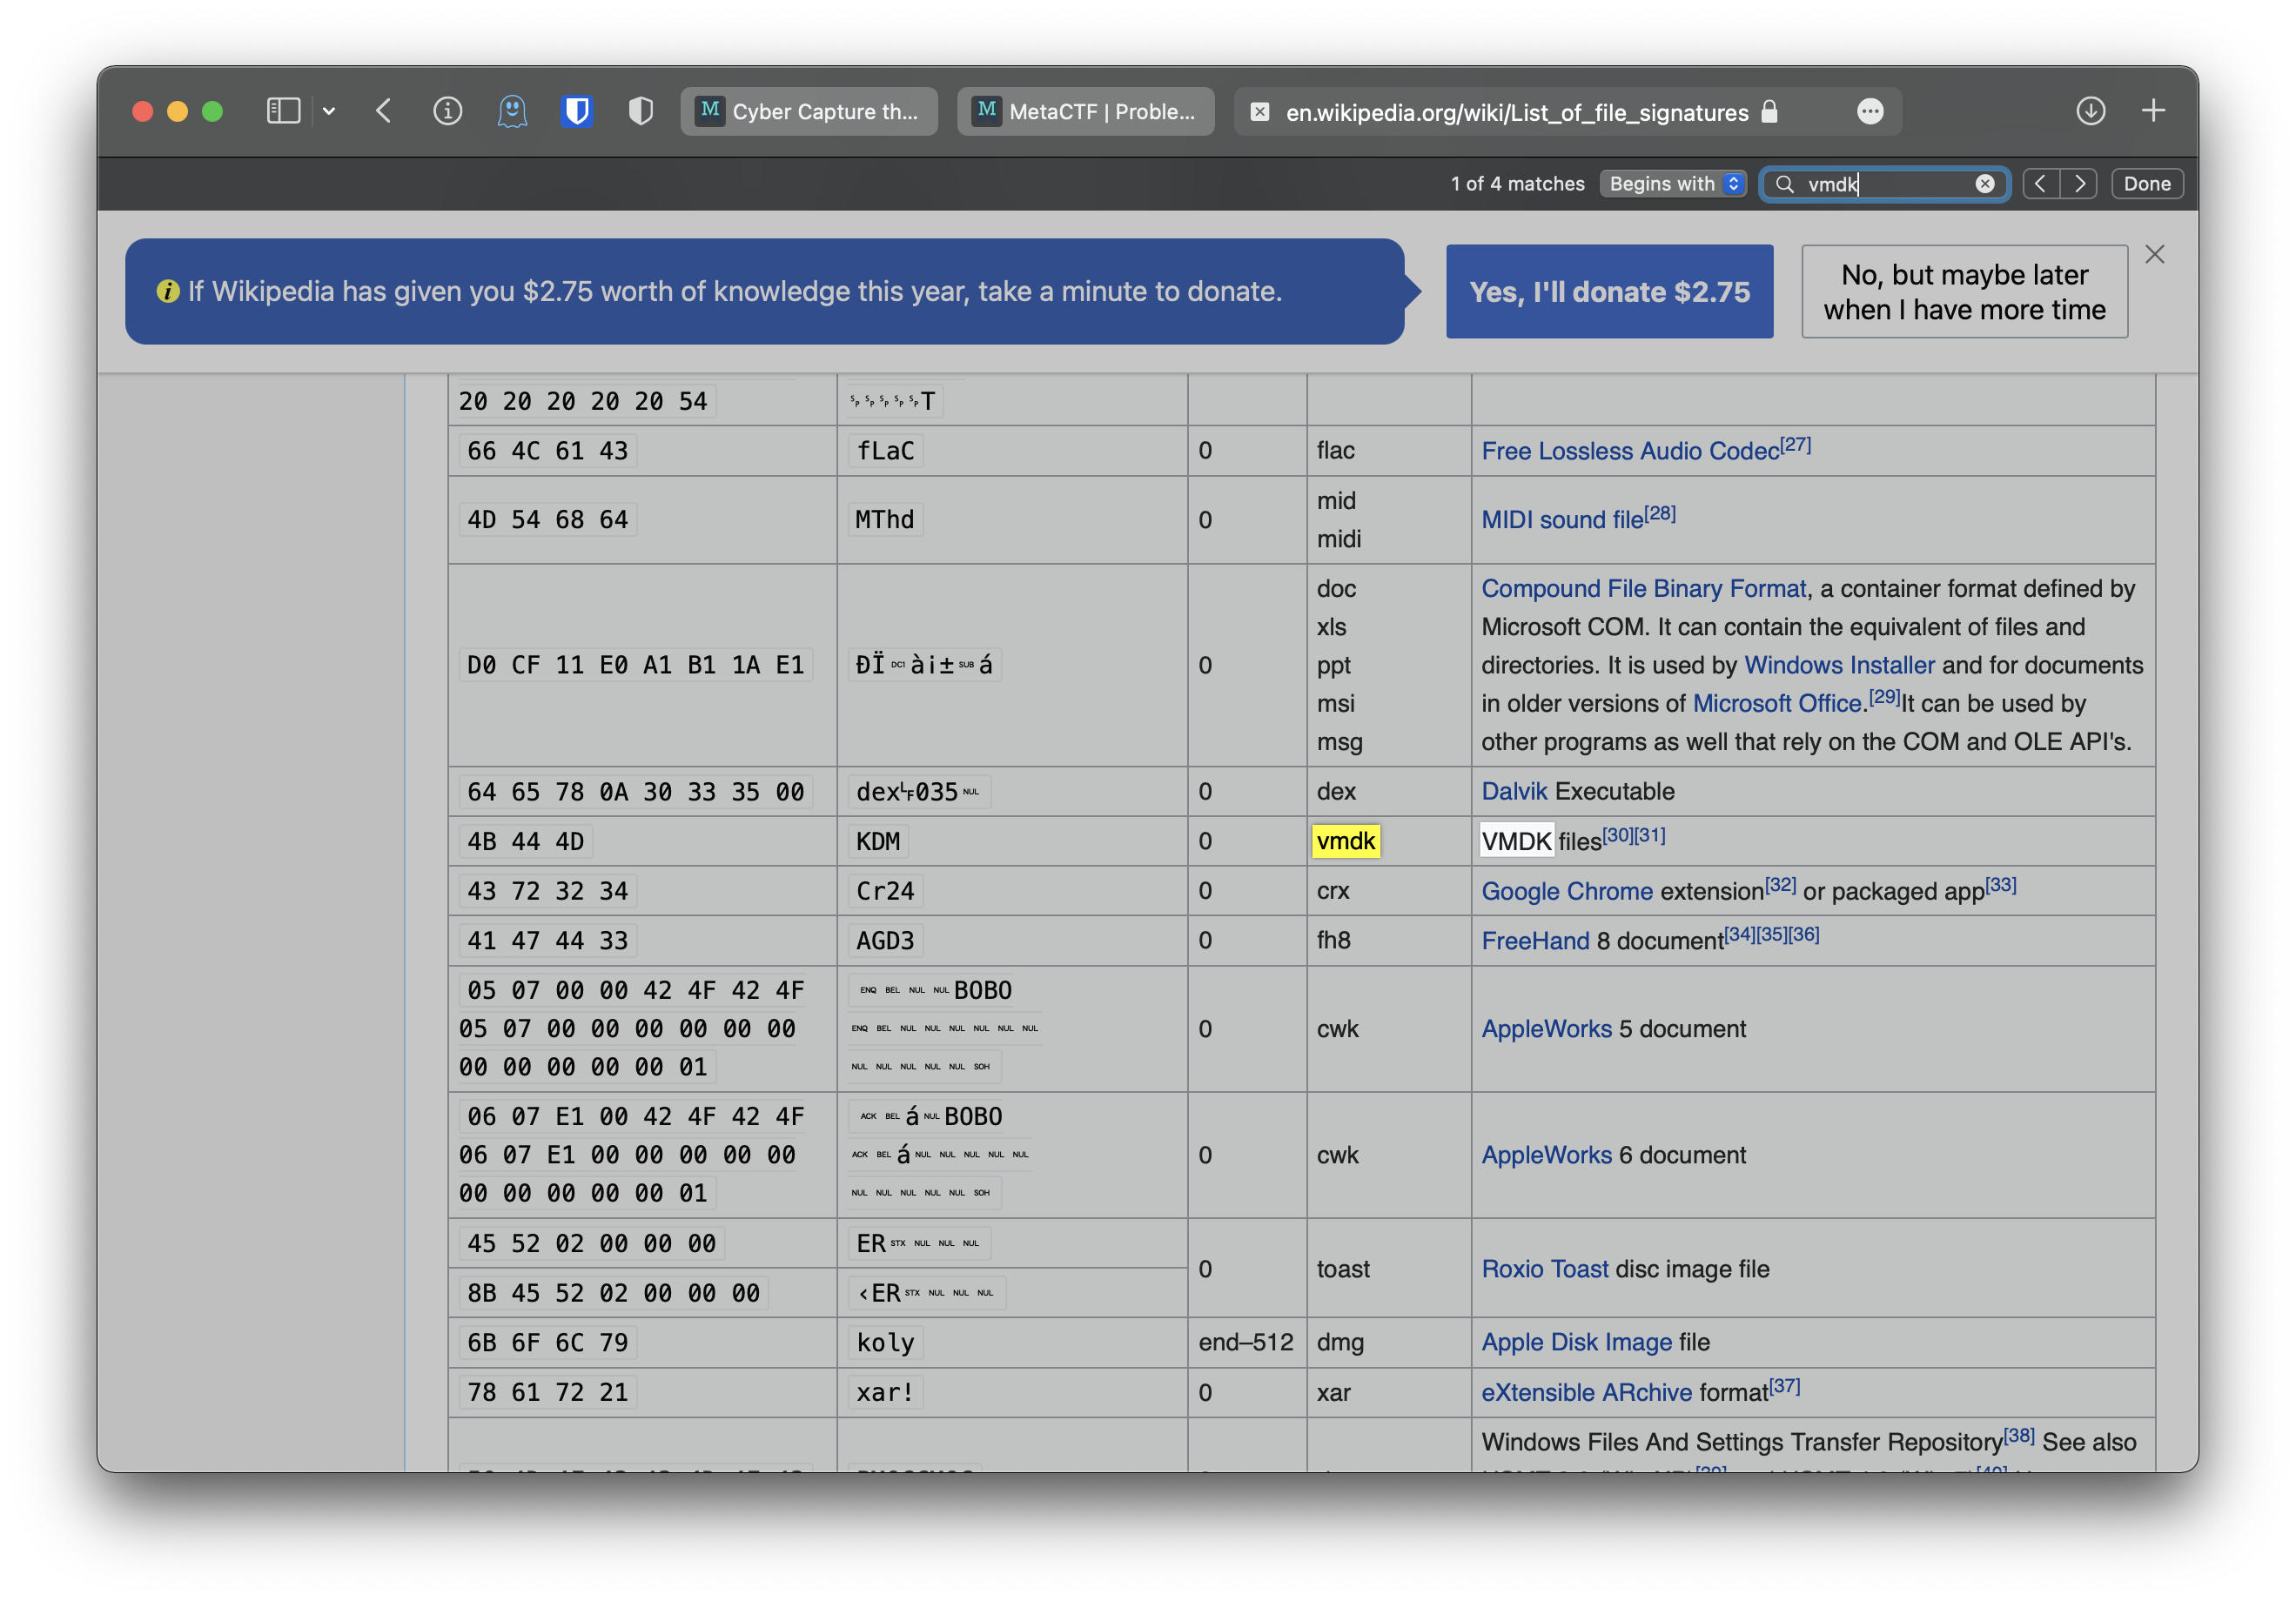Open Compound File Binary Format link

point(1643,588)
